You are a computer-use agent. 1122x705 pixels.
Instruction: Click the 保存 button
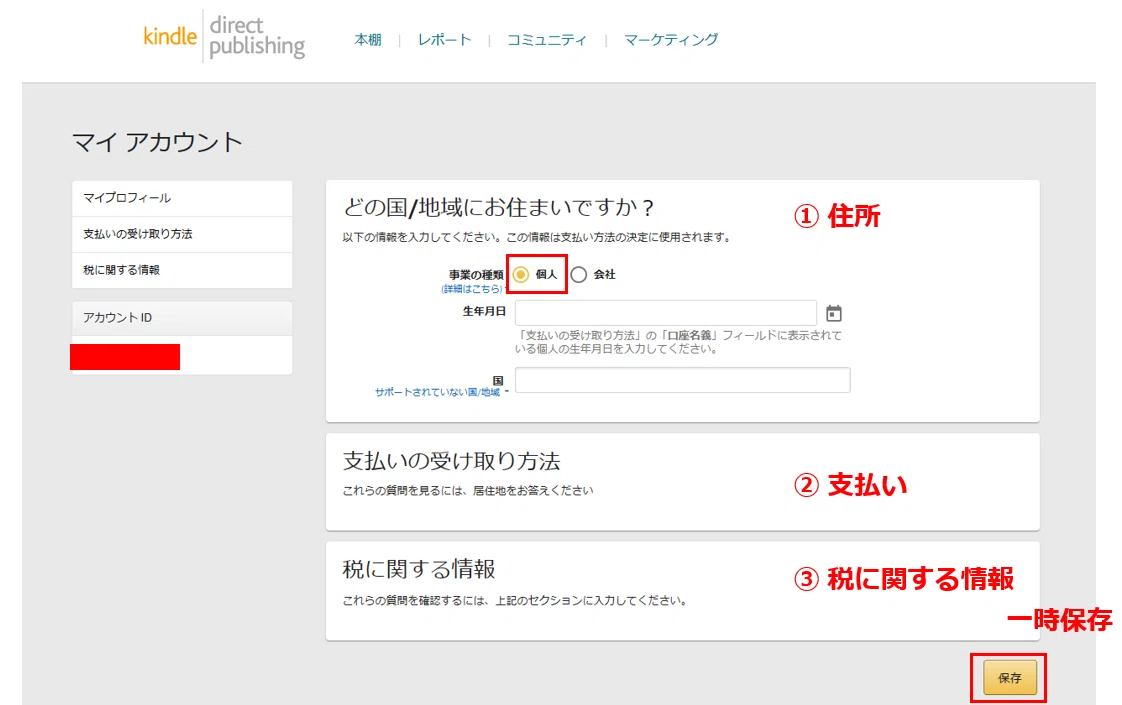tap(1010, 677)
